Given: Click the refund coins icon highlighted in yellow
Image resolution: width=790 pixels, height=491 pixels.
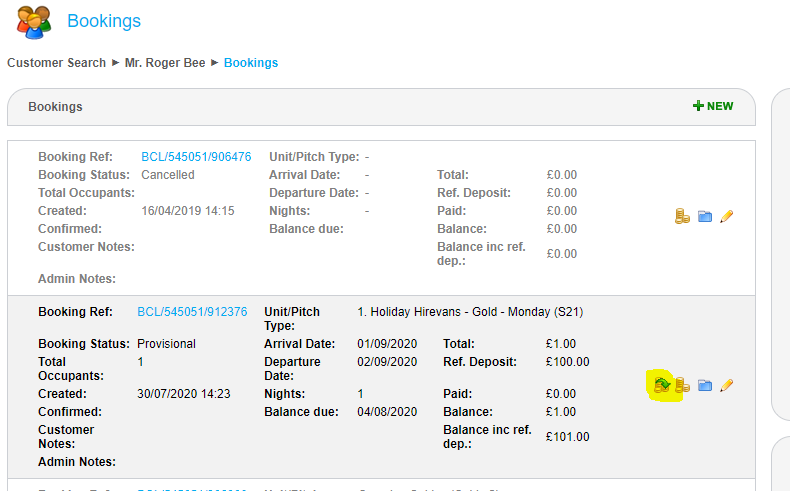Looking at the screenshot, I should (661, 384).
